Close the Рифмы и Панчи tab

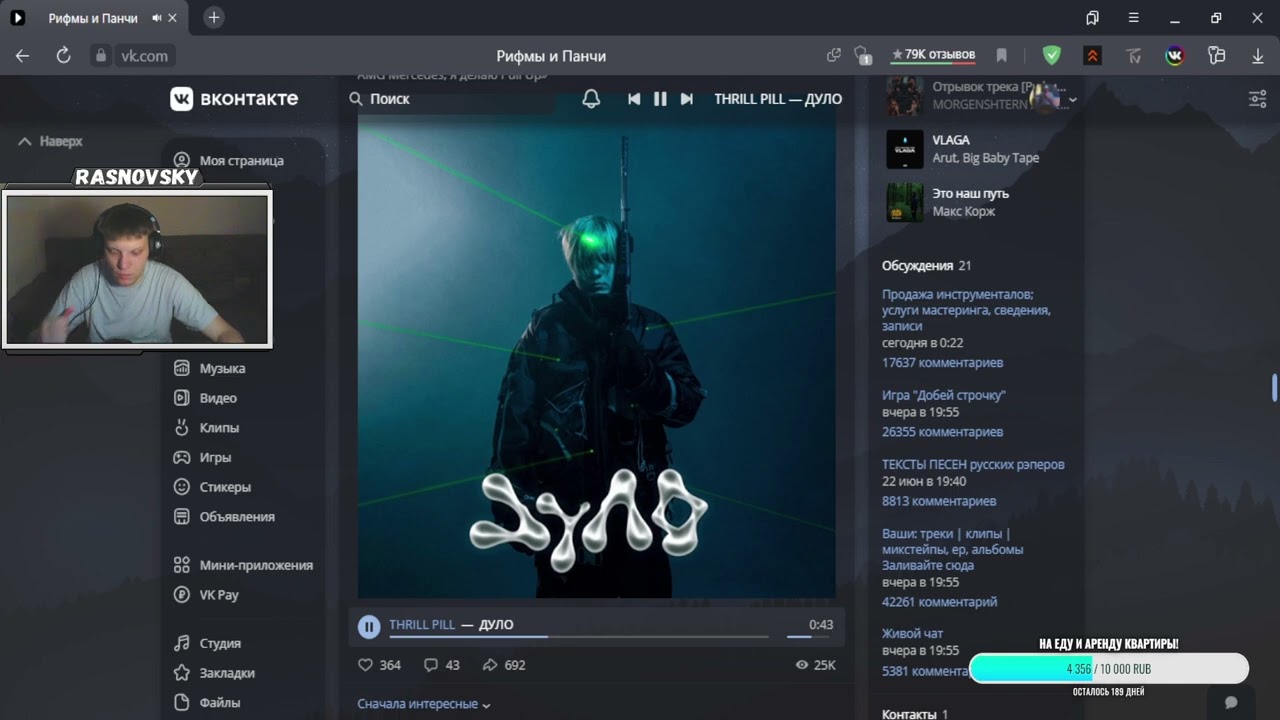point(172,18)
